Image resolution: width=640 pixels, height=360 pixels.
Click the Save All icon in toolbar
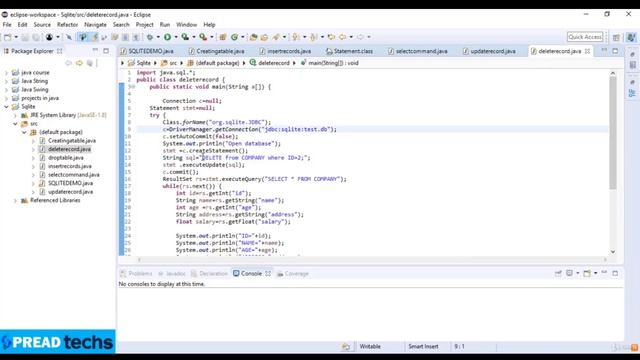tap(36, 37)
